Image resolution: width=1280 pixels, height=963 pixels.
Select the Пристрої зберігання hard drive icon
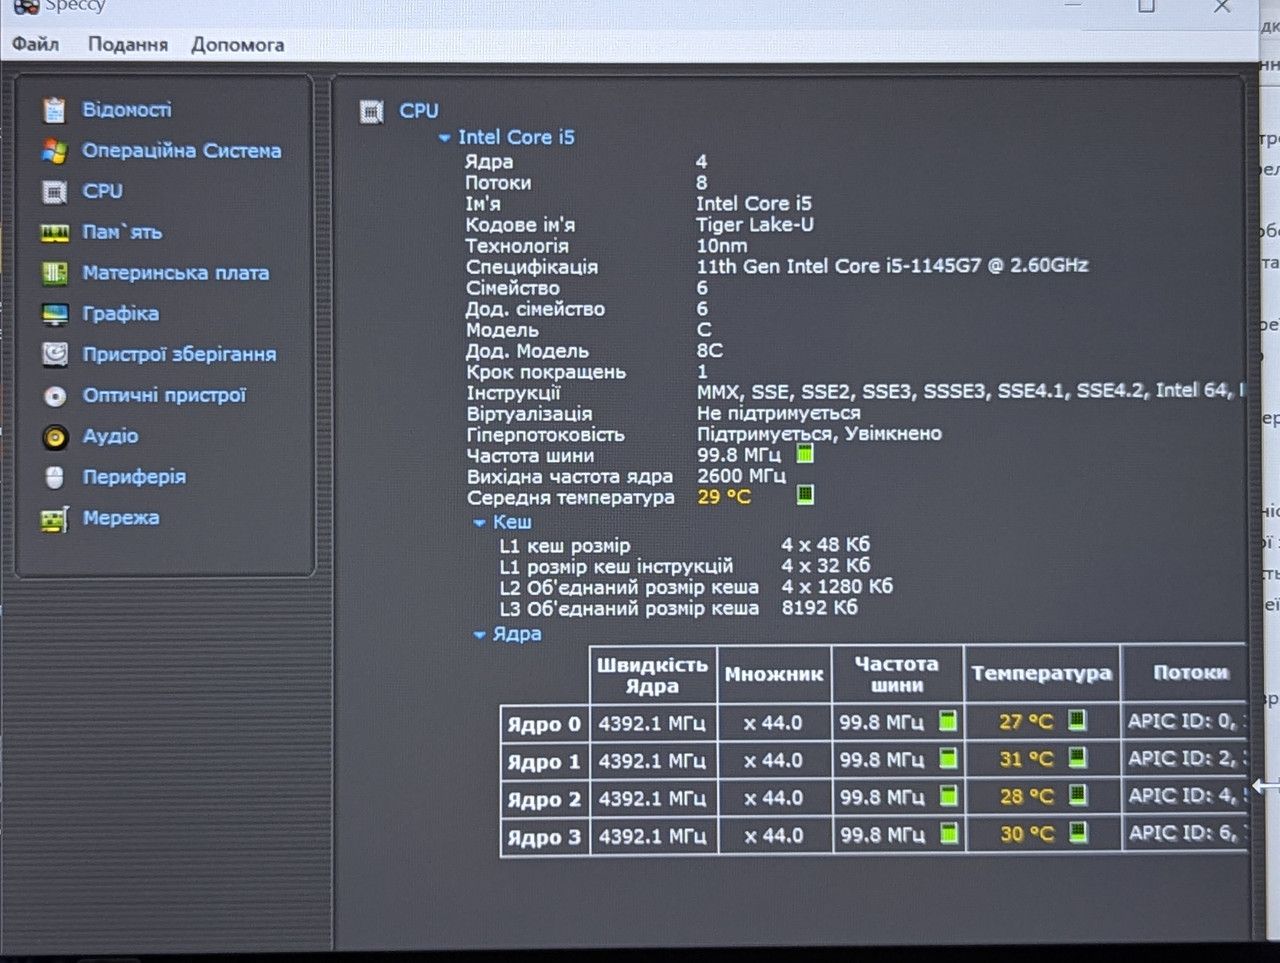tap(54, 354)
